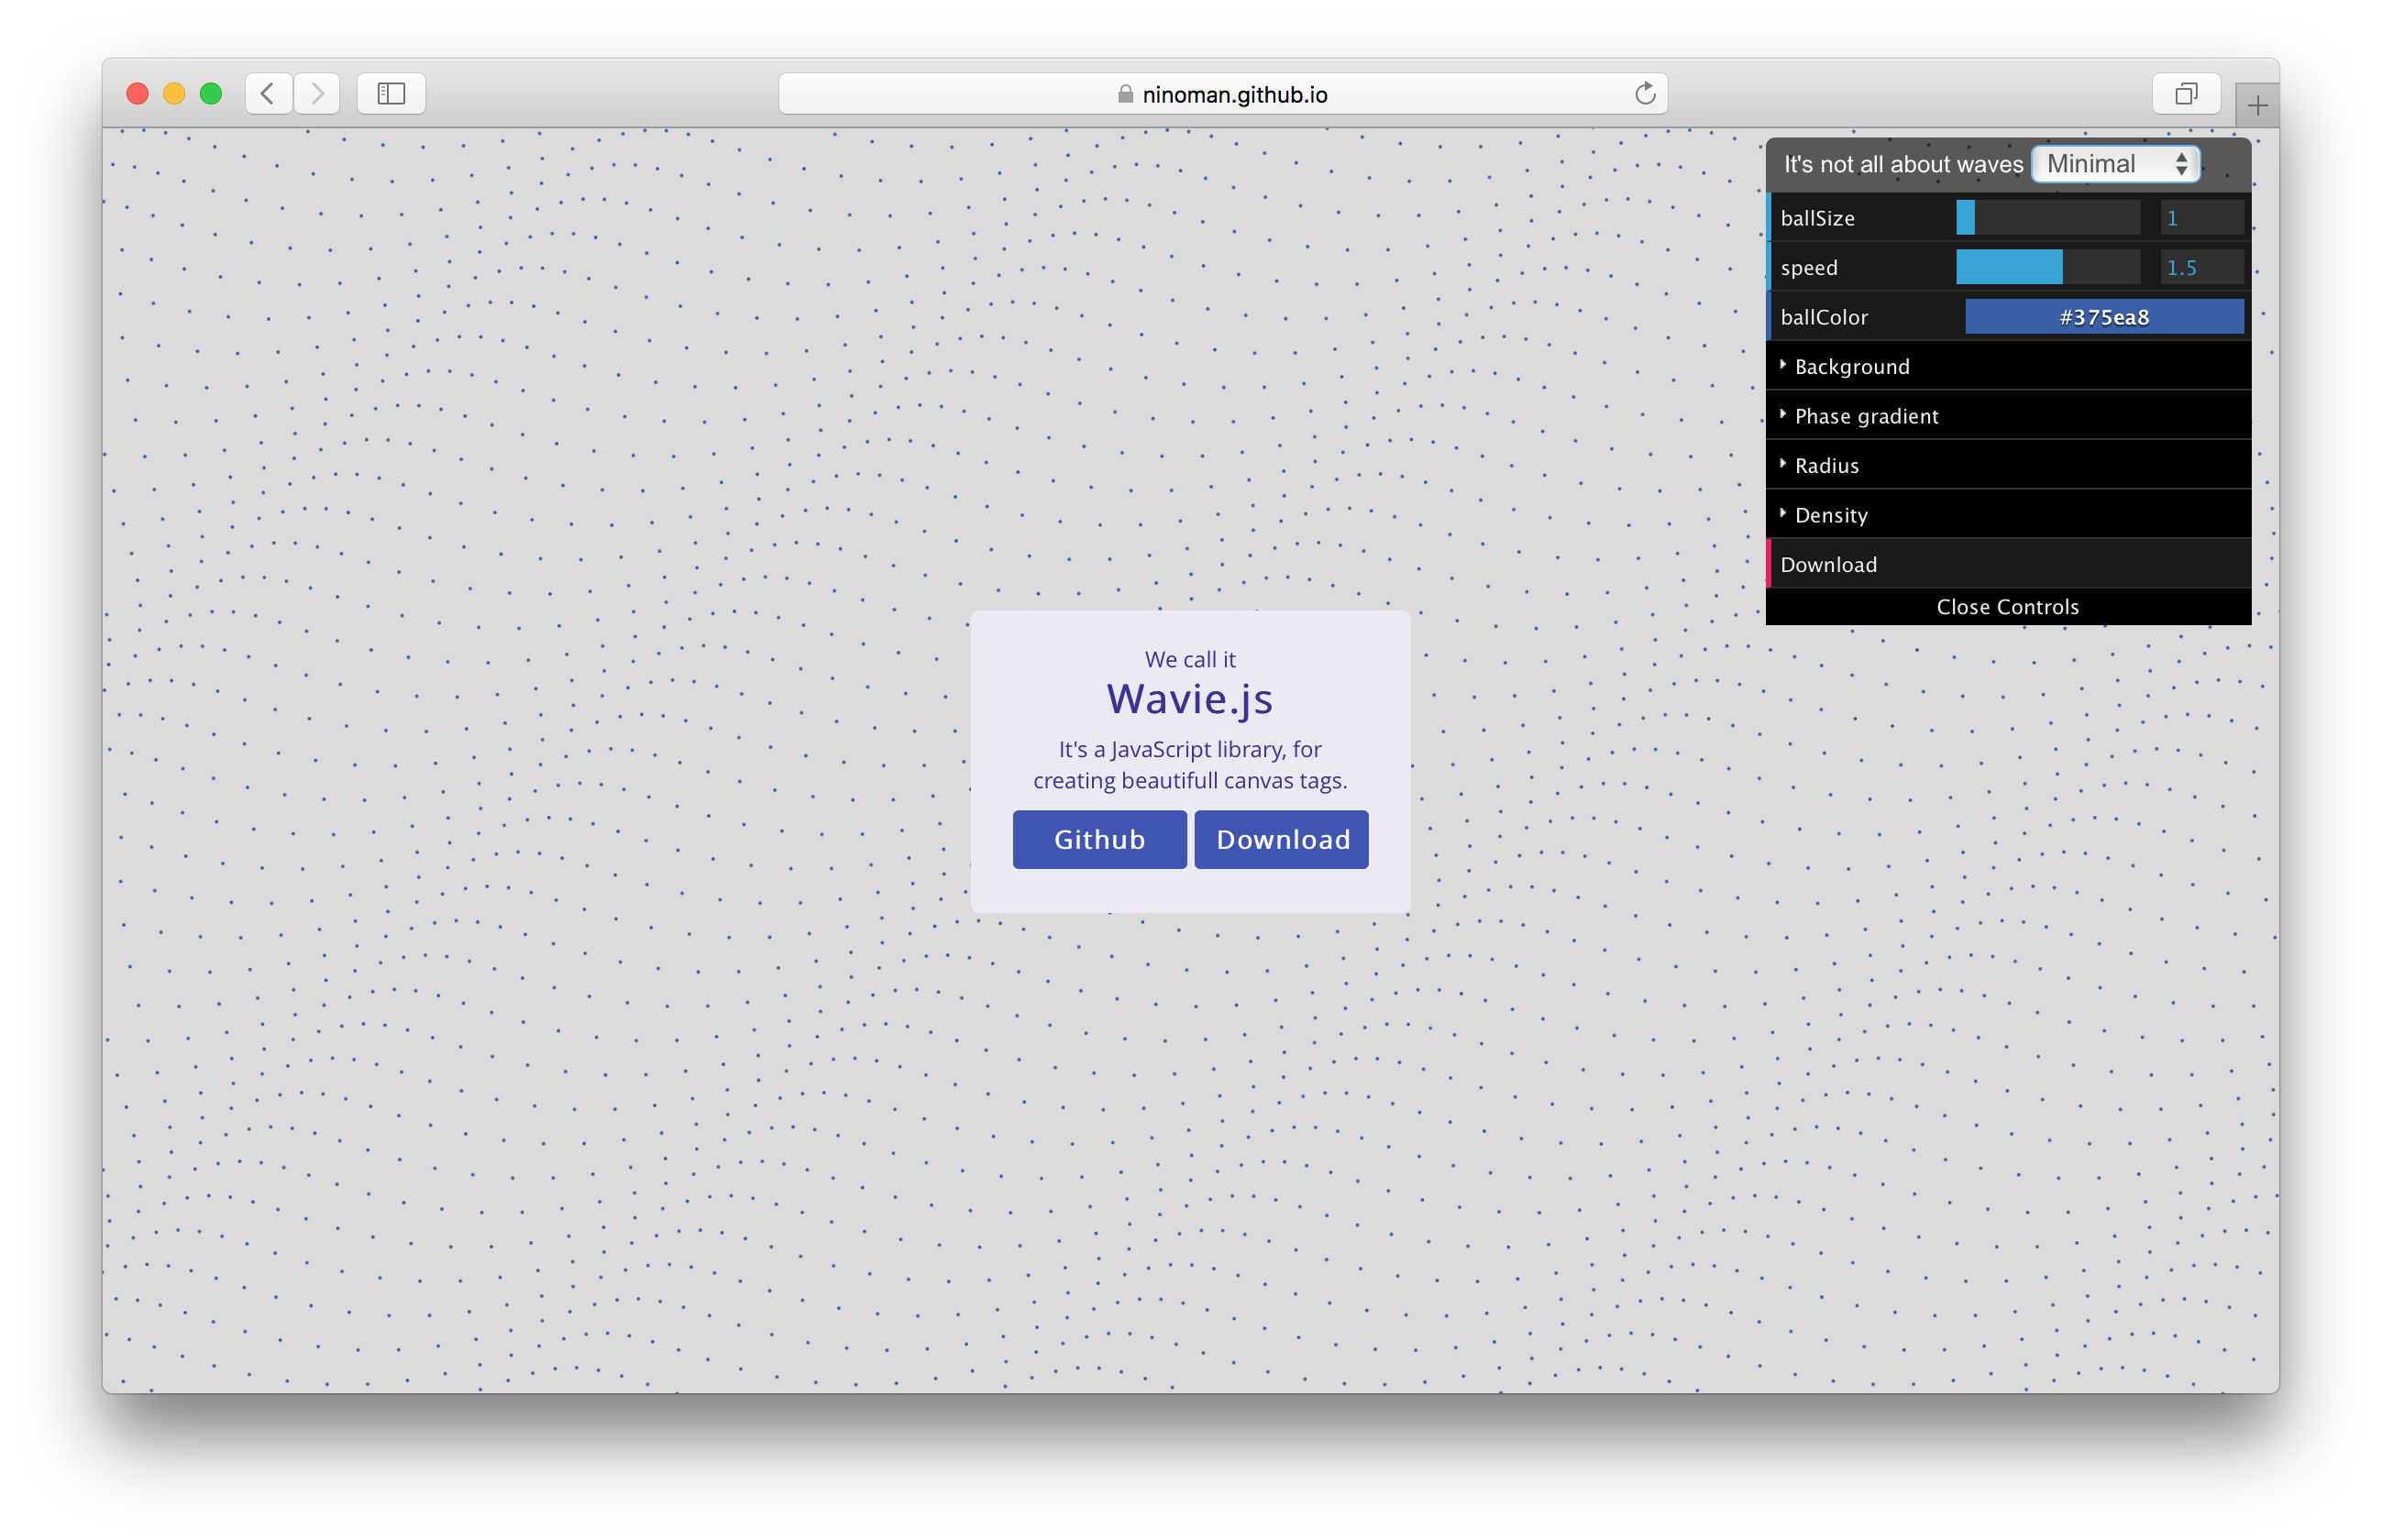Expand the Phase gradient folder
This screenshot has height=1540, width=2382.
click(x=1865, y=416)
